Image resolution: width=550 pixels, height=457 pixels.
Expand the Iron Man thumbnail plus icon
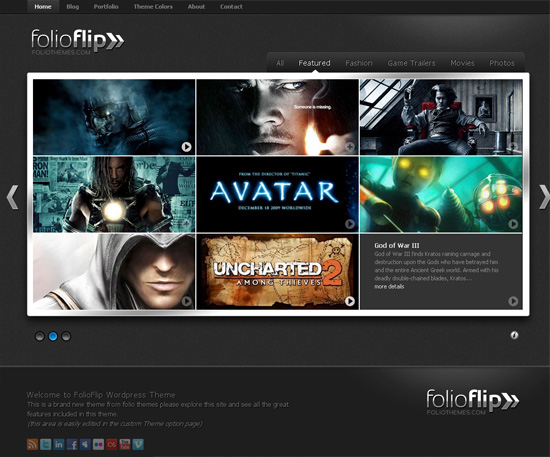coord(186,224)
